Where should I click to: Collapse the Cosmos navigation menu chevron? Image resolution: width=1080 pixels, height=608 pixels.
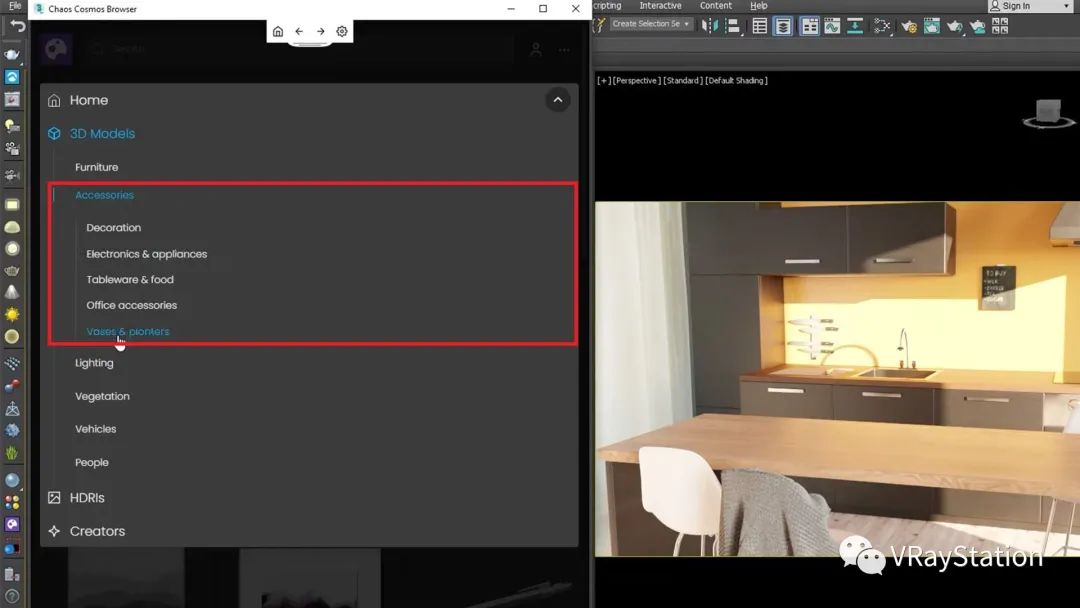[x=558, y=100]
